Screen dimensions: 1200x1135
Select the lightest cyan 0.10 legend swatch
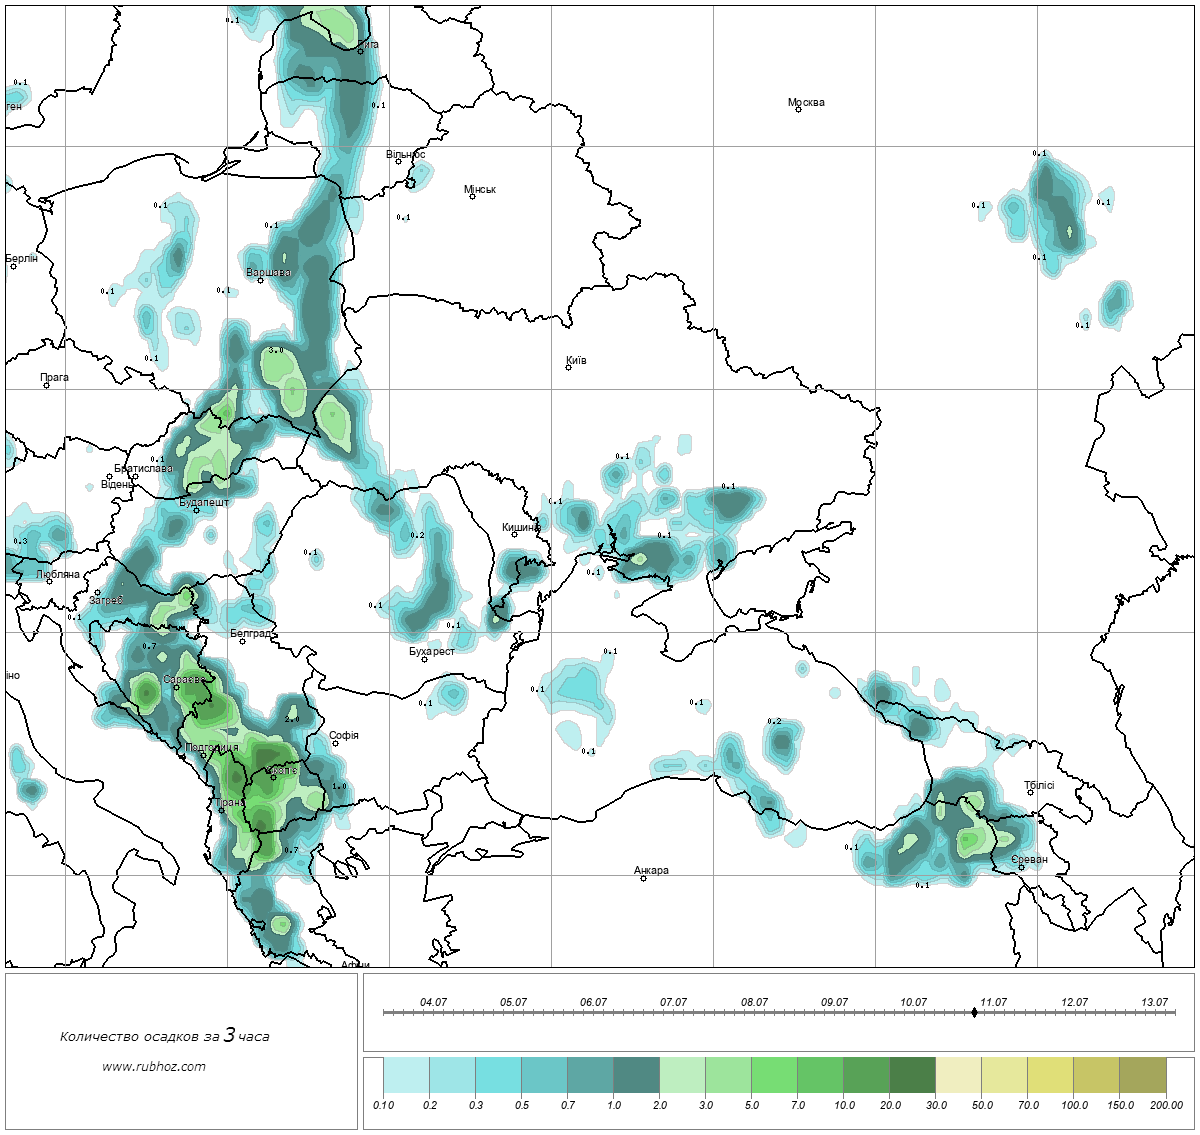pos(406,1077)
